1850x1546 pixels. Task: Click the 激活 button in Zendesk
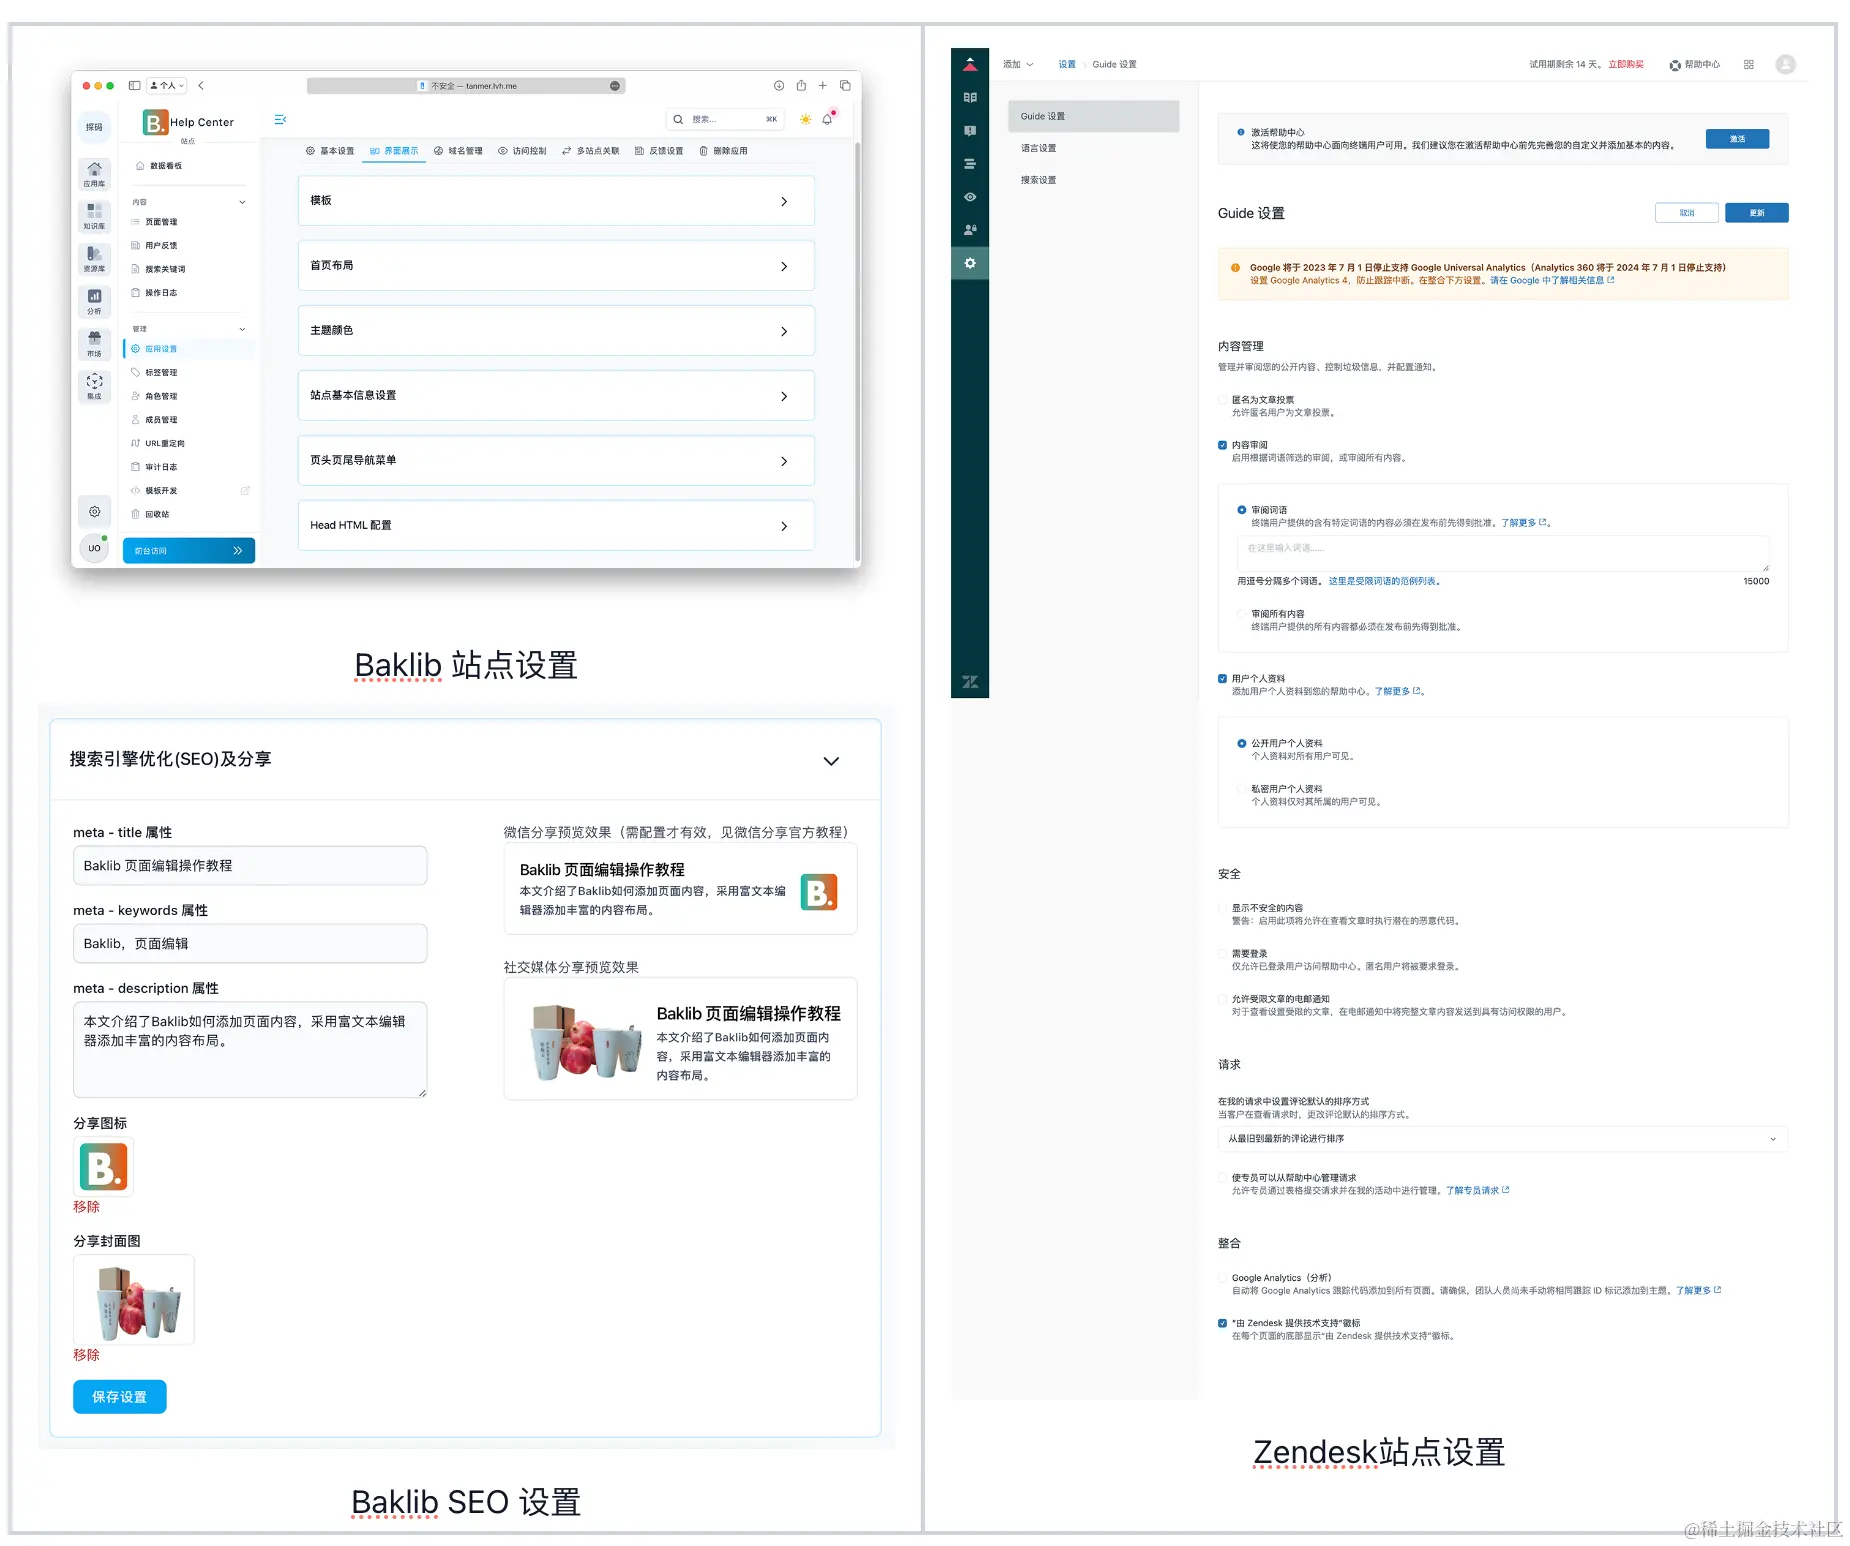click(1737, 139)
